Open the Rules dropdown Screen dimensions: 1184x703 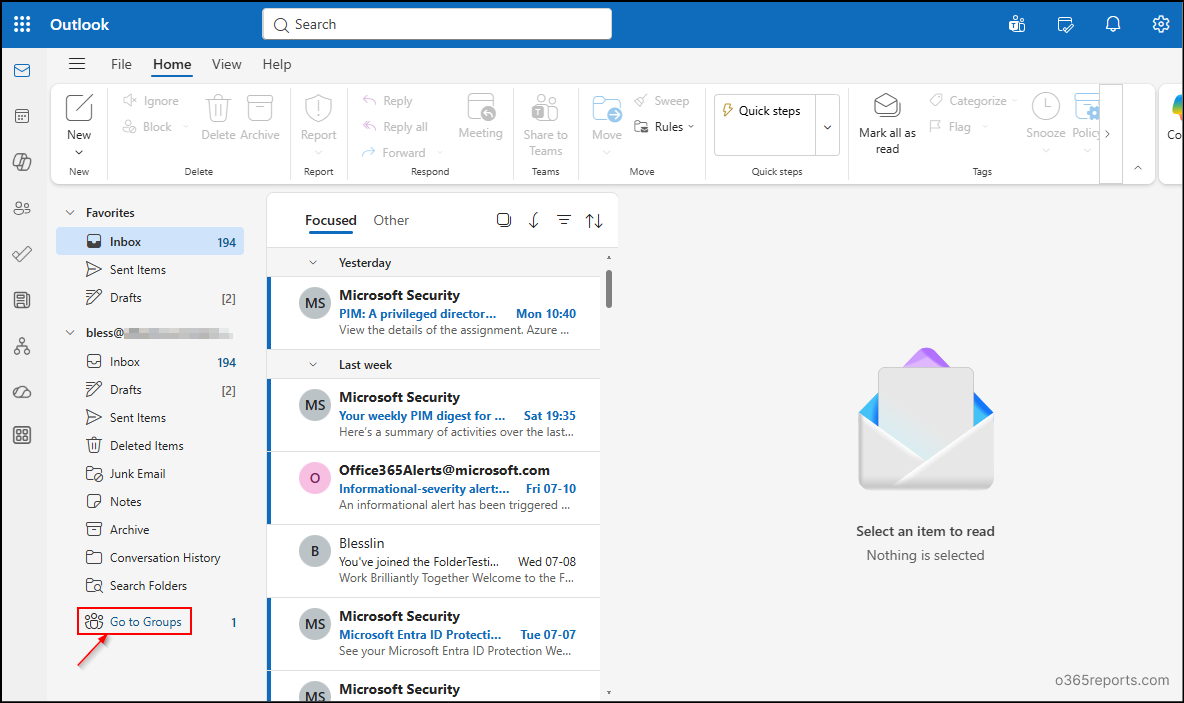664,126
